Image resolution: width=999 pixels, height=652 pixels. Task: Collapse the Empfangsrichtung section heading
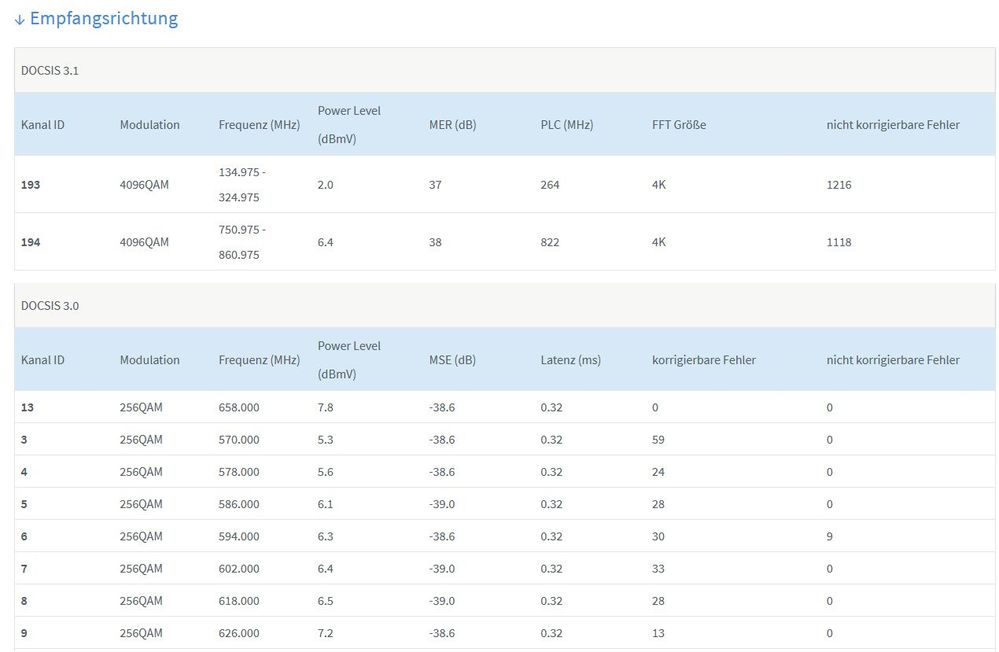(x=96, y=18)
